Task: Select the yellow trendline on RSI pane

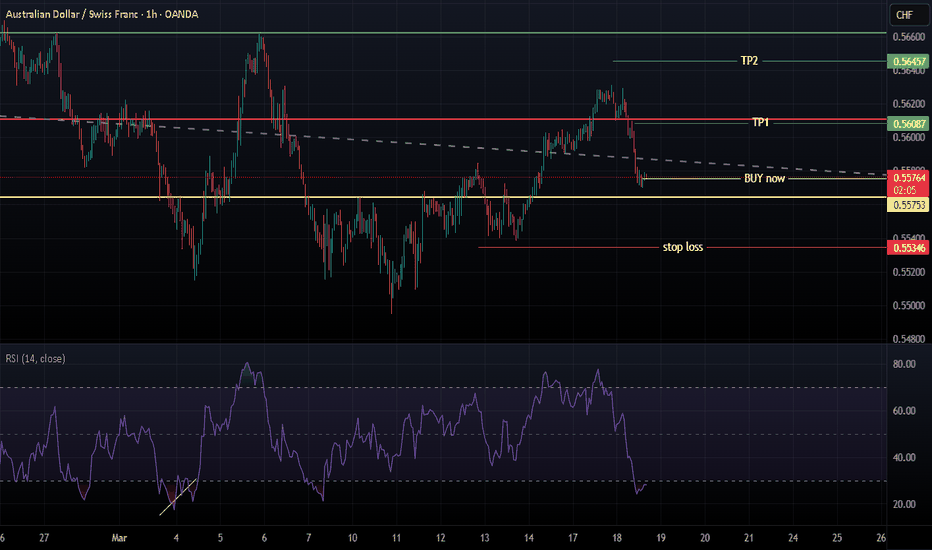Action: [x=178, y=497]
